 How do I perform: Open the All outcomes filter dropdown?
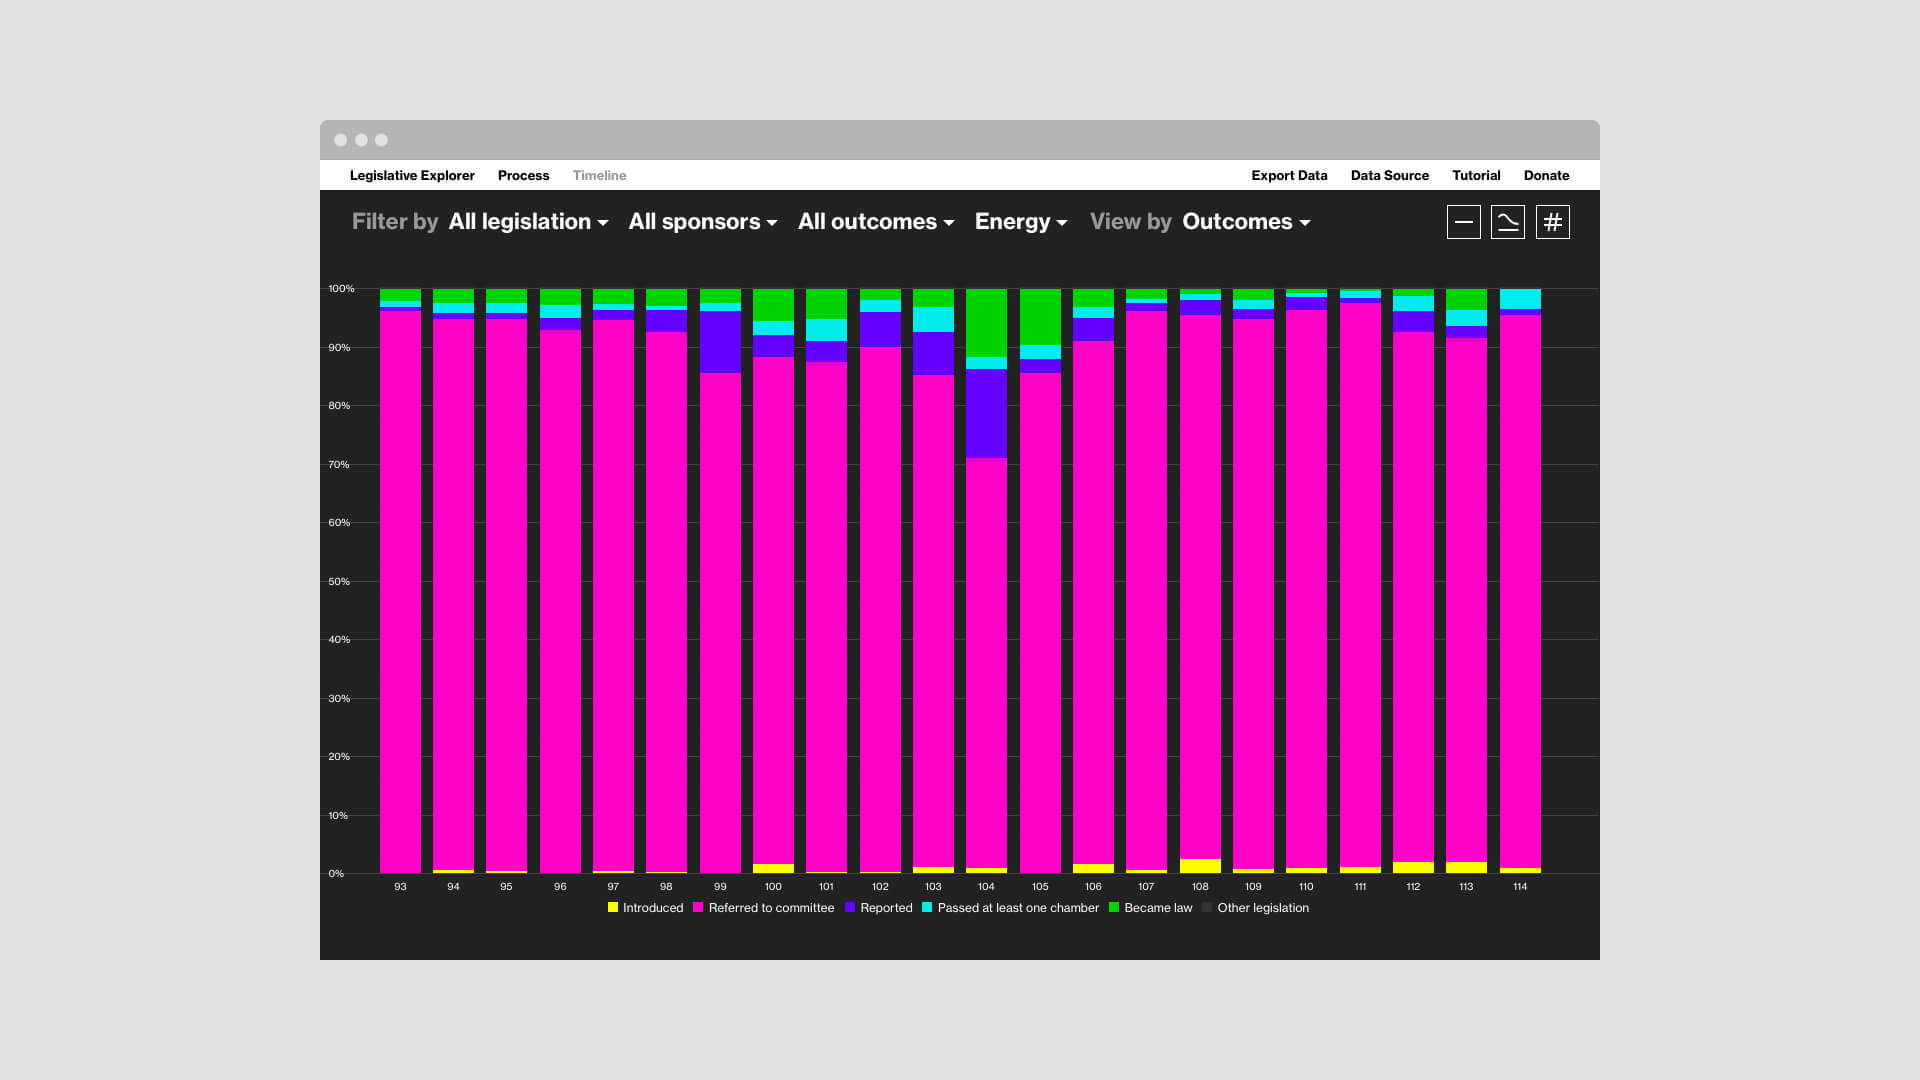point(876,222)
